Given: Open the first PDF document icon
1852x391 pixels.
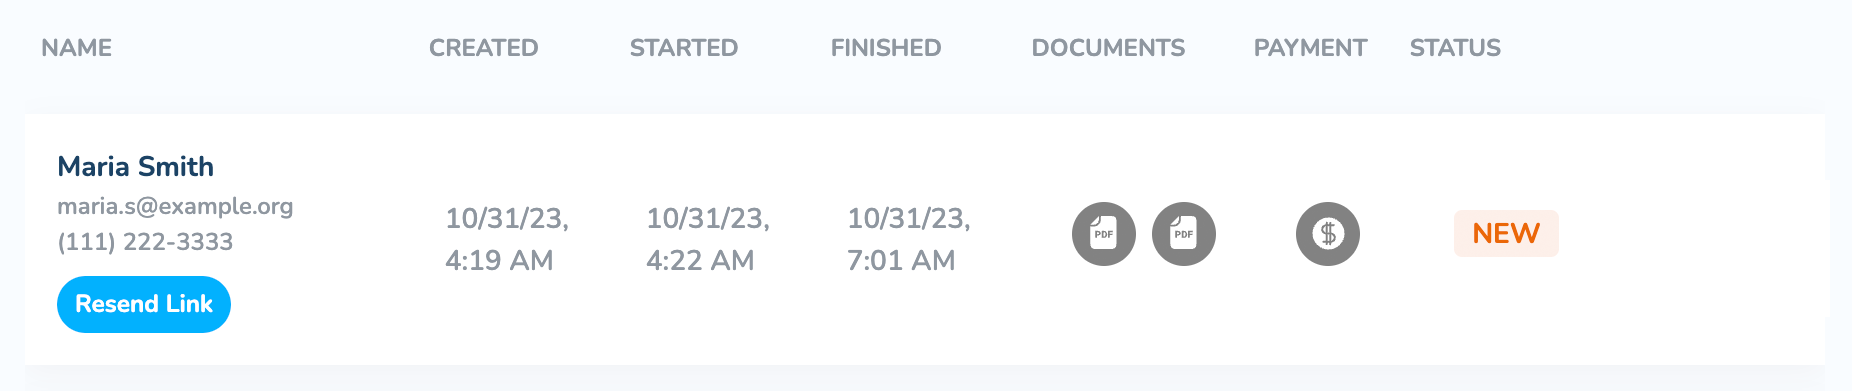Looking at the screenshot, I should (x=1104, y=234).
